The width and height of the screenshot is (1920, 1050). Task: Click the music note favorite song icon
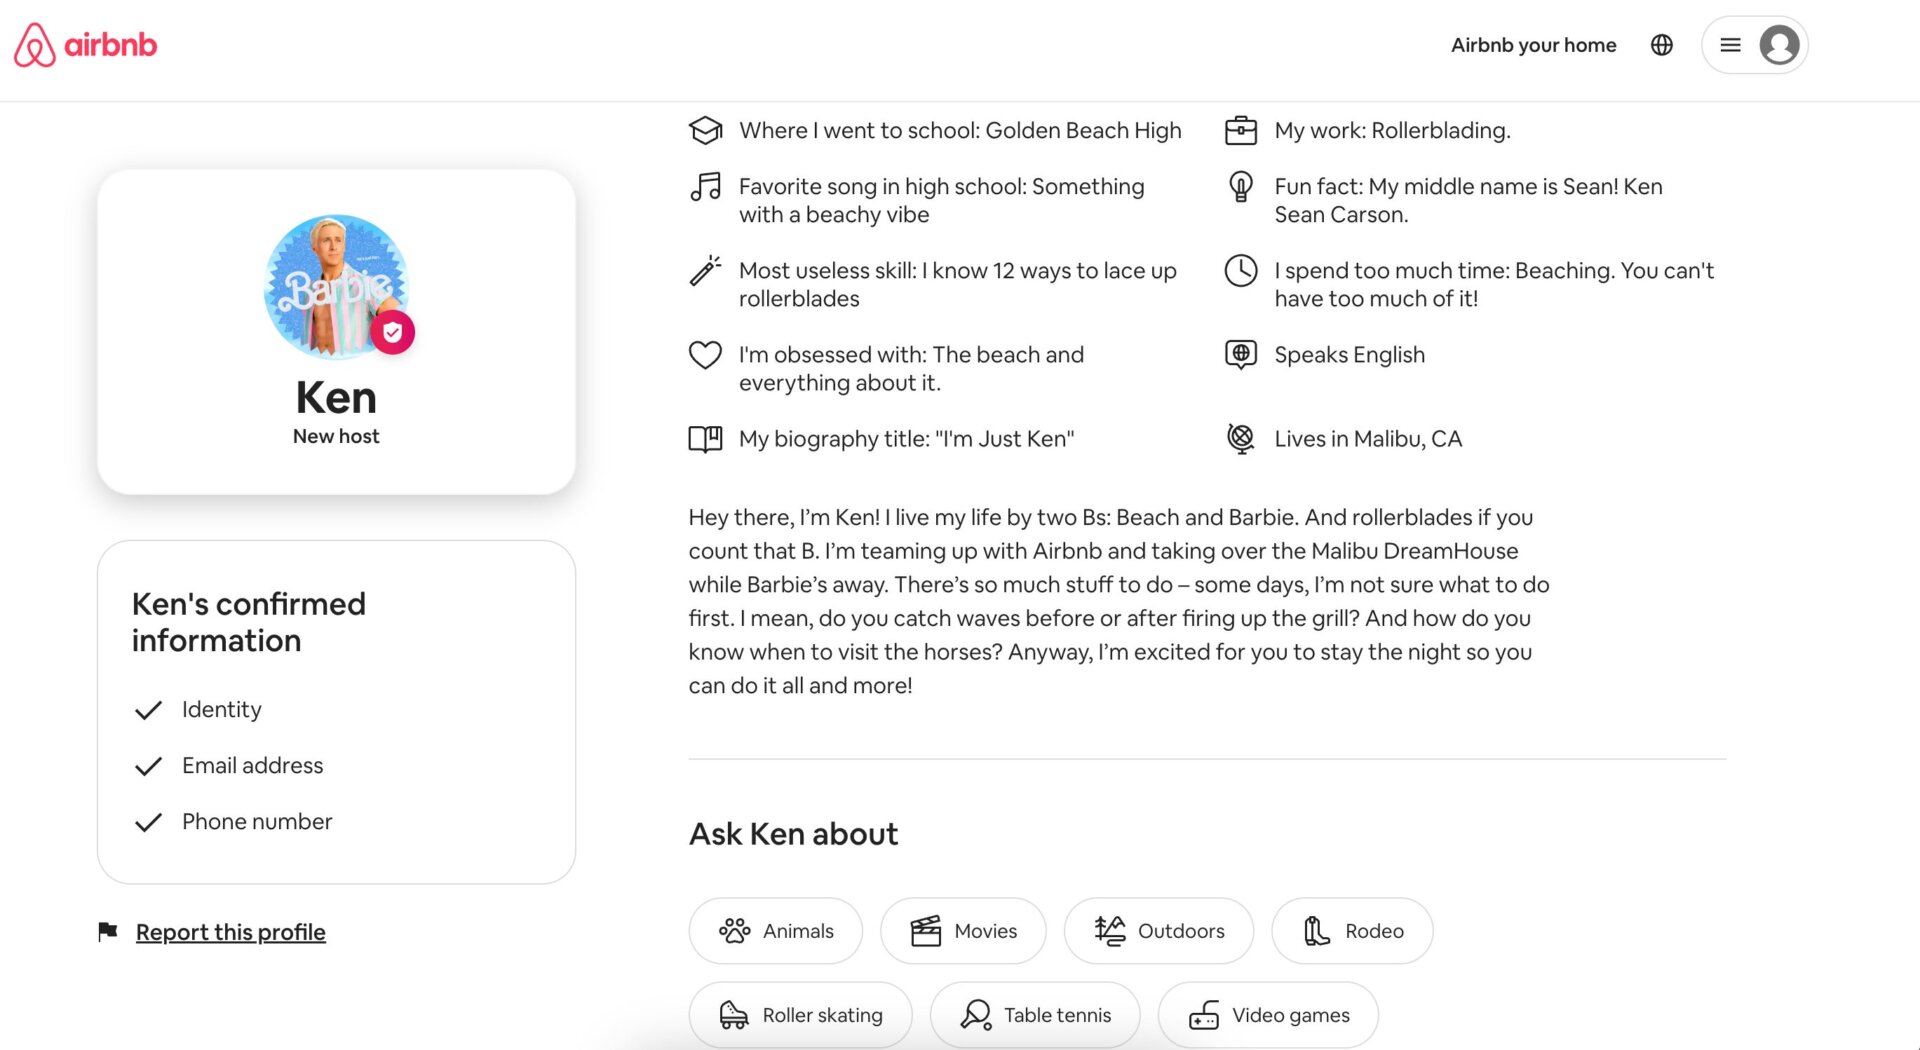pos(705,187)
